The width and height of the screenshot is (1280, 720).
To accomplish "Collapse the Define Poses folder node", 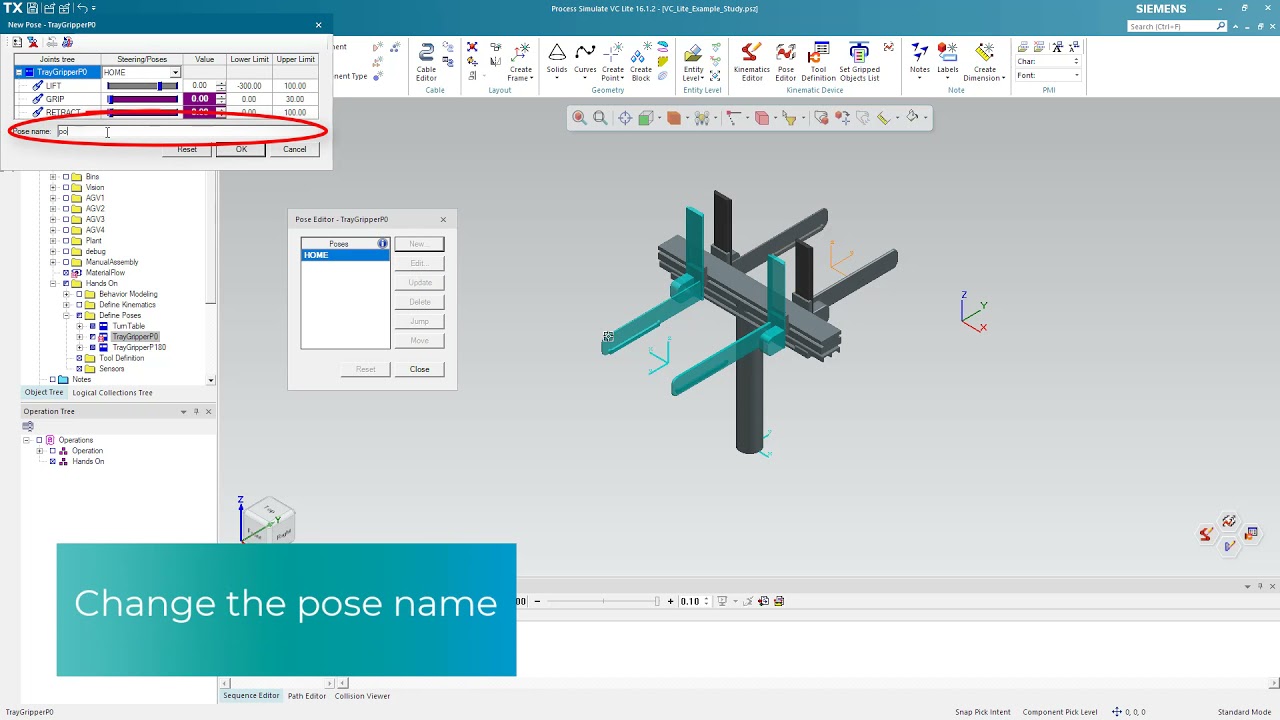I will click(x=66, y=316).
